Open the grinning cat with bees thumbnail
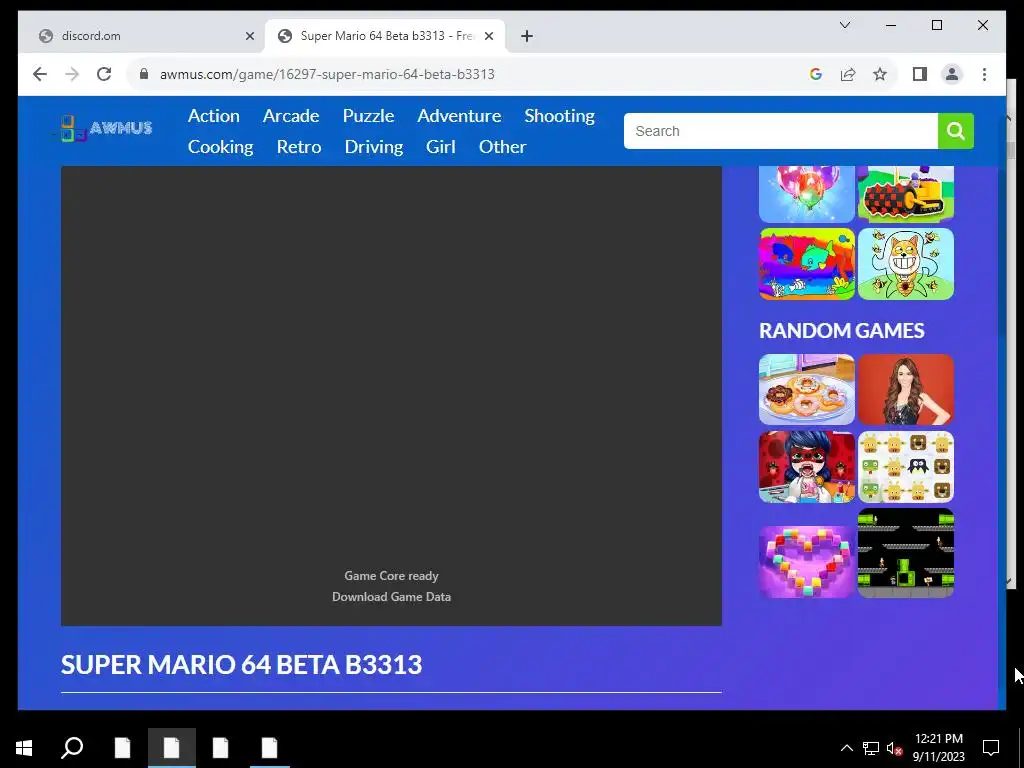Viewport: 1024px width, 768px height. (906, 264)
